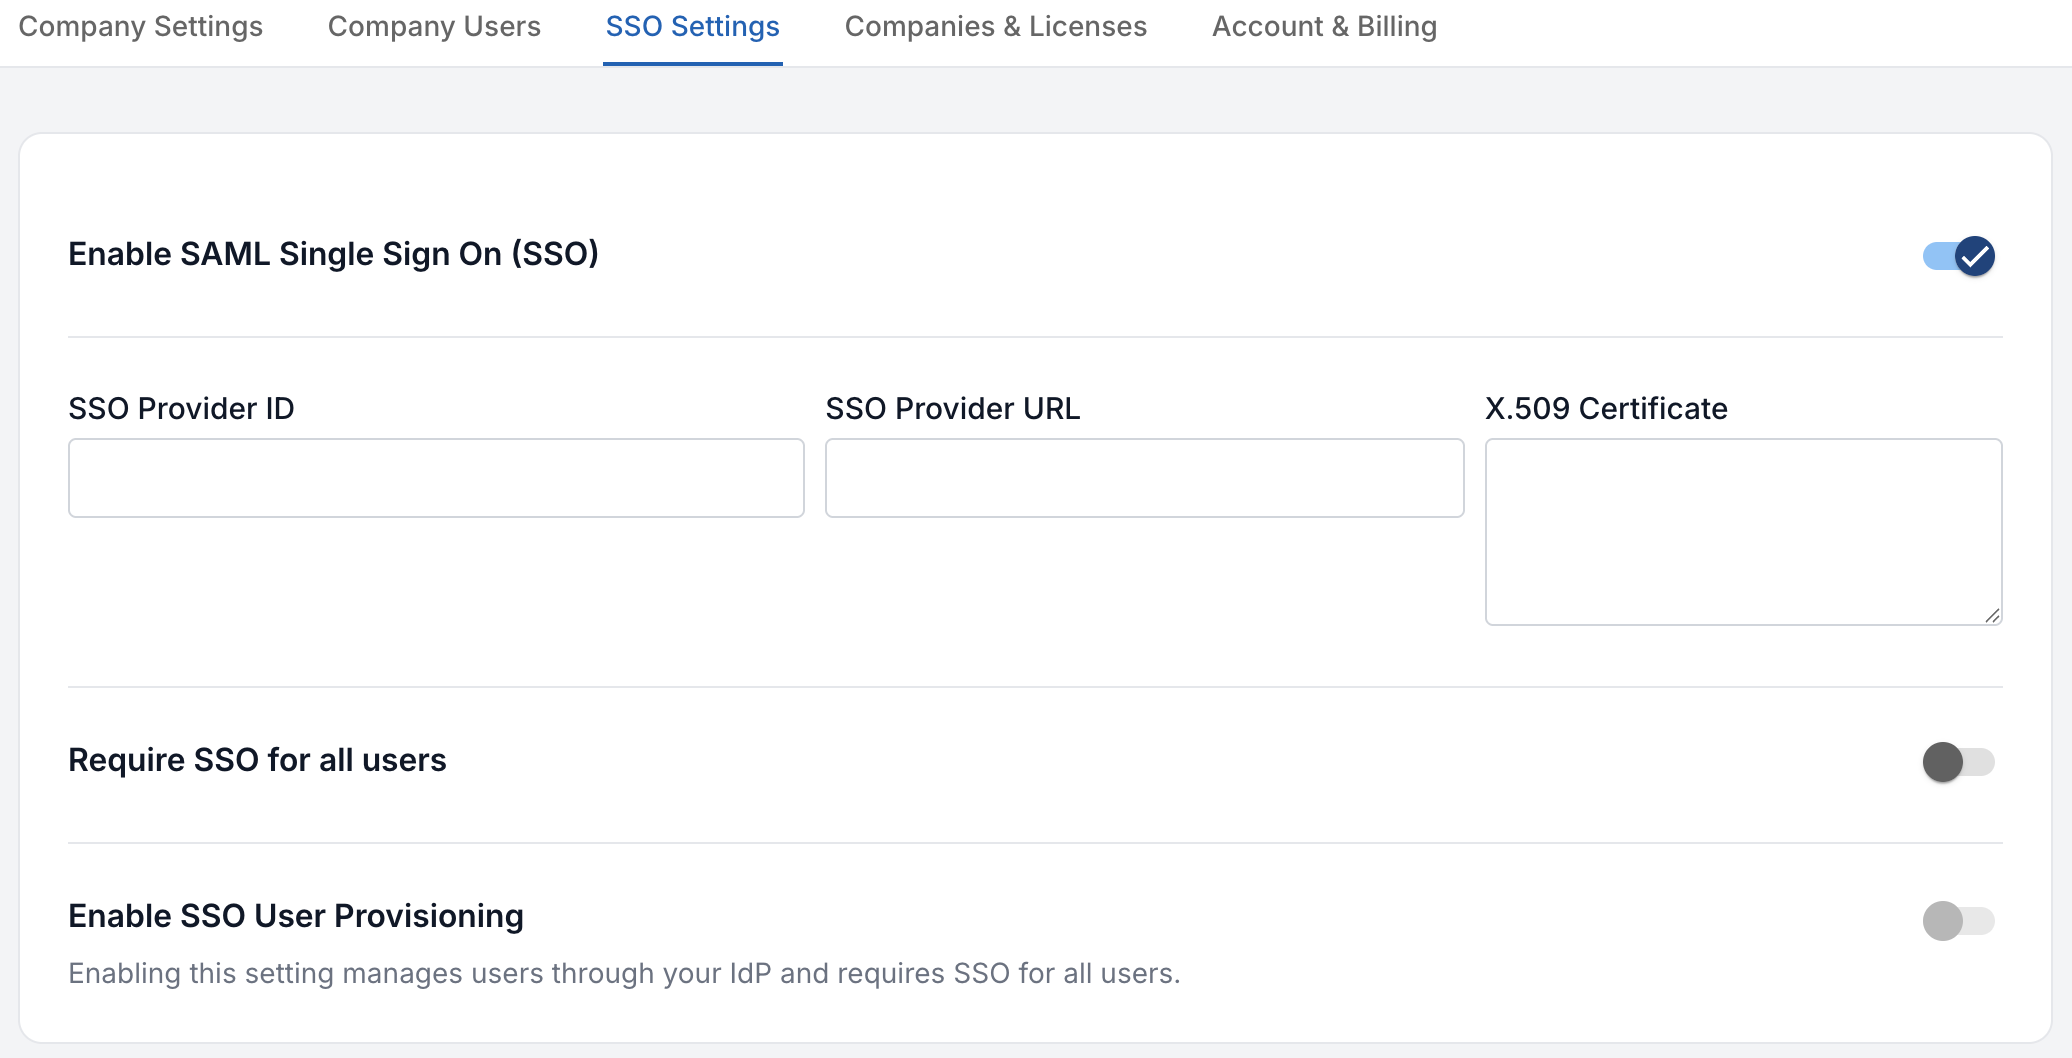This screenshot has width=2072, height=1058.
Task: Click the SSO Provider URL label
Action: coord(952,408)
